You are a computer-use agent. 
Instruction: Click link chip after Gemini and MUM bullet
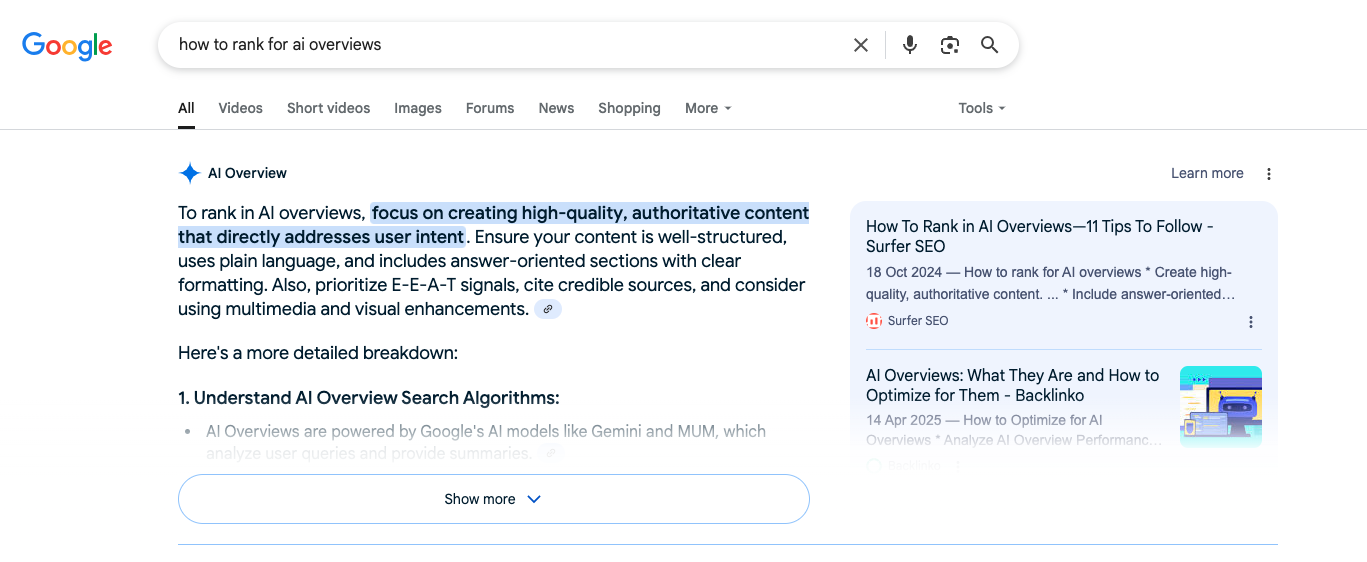tap(549, 454)
